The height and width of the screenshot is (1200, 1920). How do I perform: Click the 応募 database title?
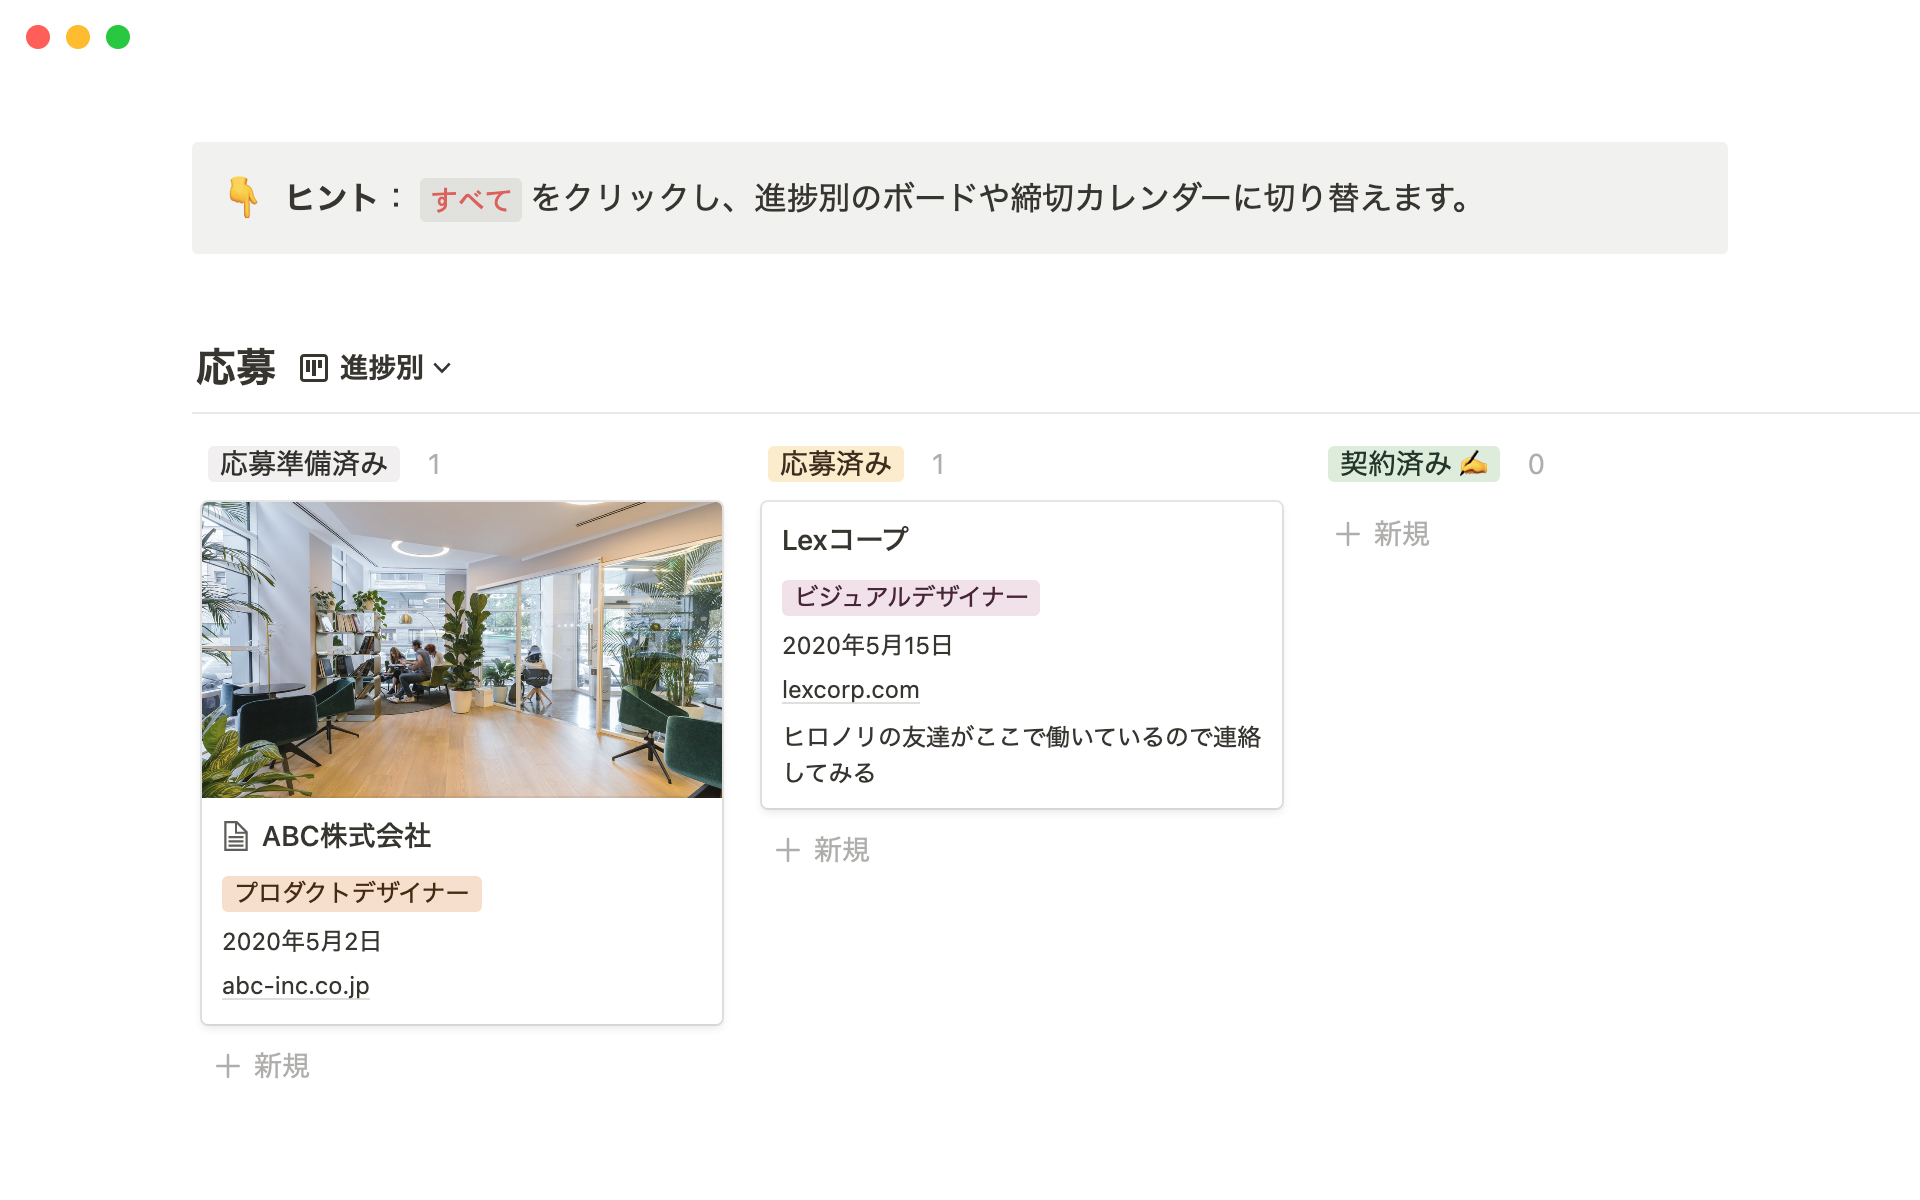(x=236, y=368)
